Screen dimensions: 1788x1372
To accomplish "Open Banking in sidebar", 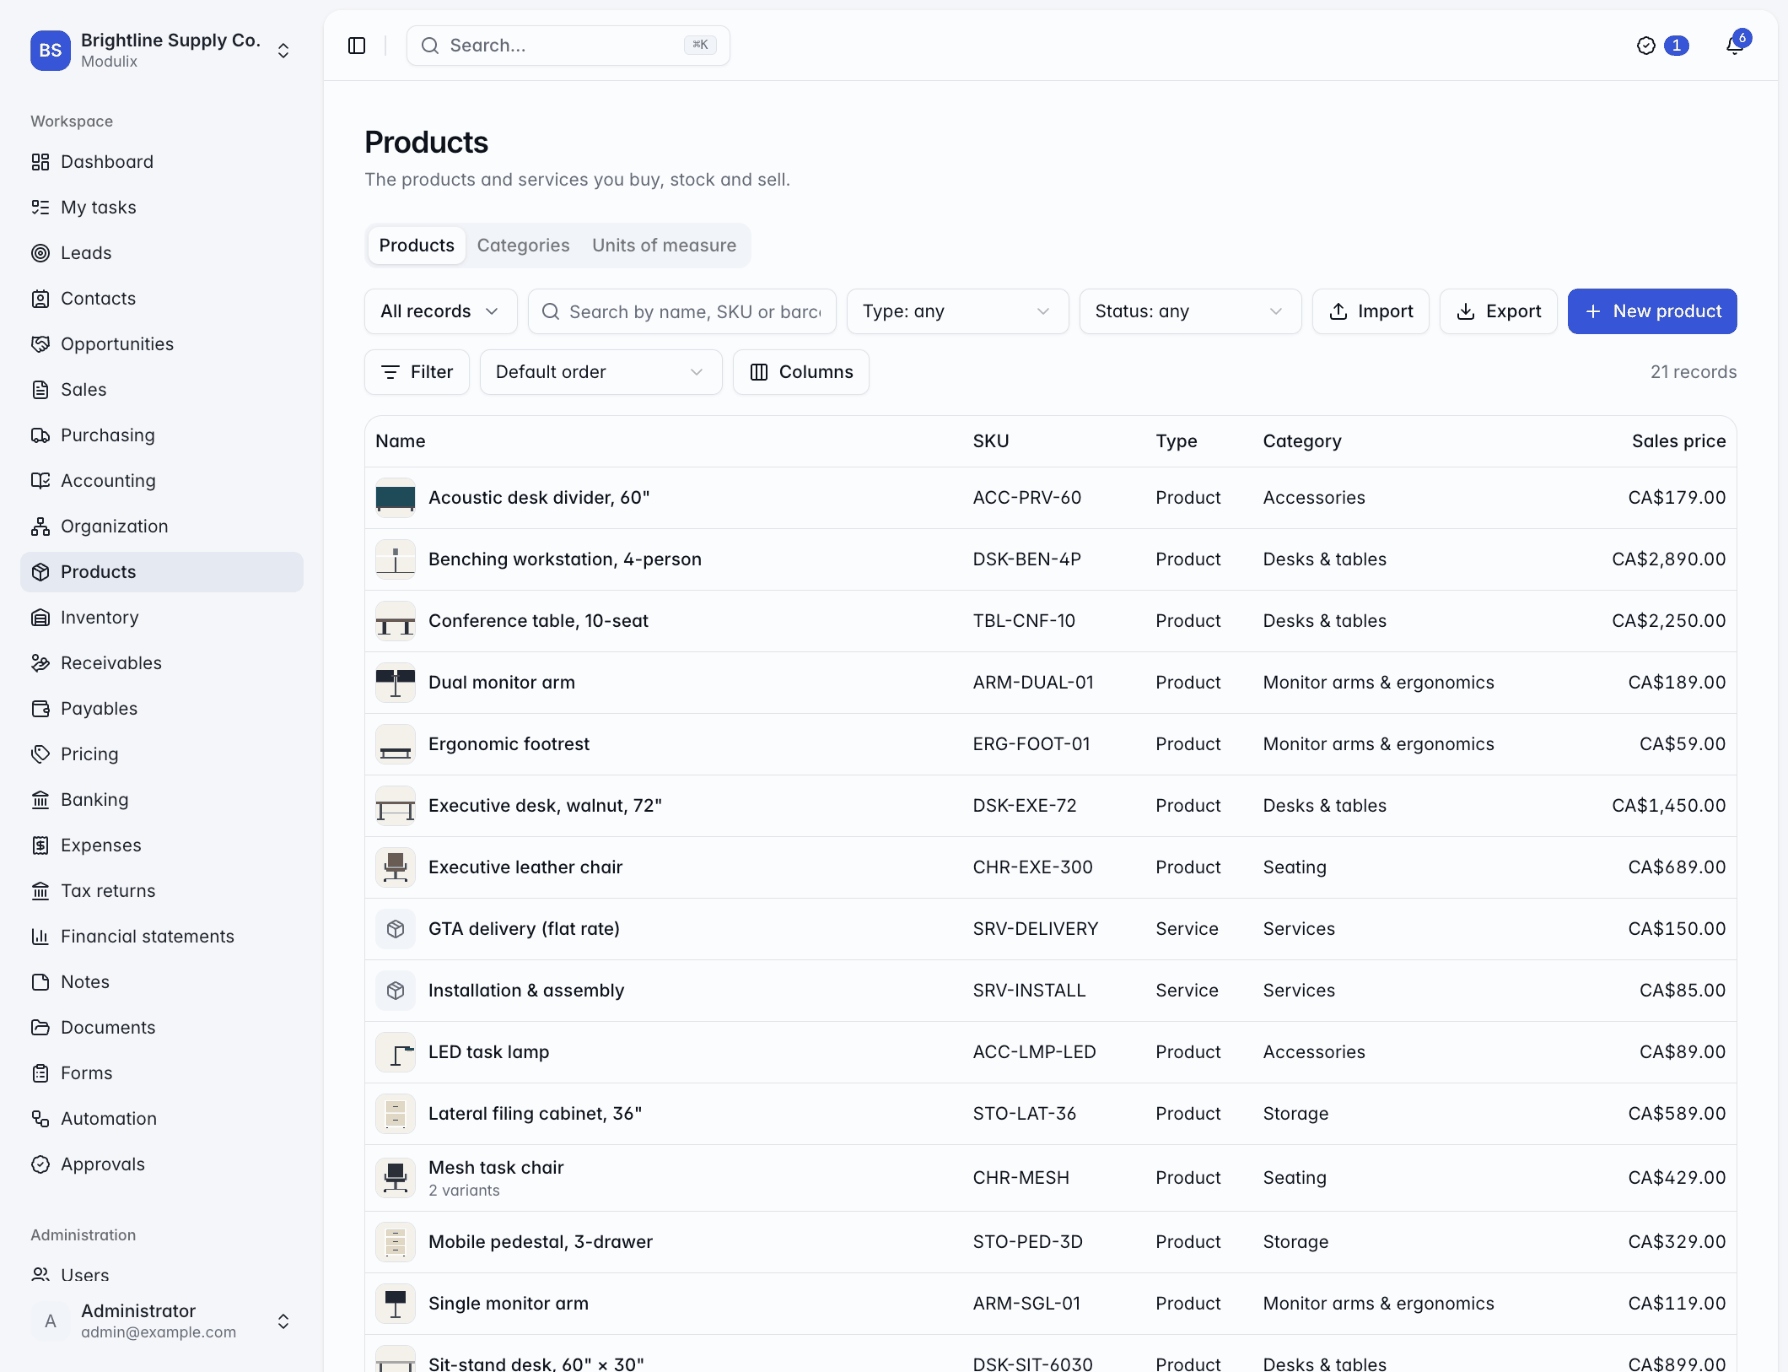I will coord(162,799).
